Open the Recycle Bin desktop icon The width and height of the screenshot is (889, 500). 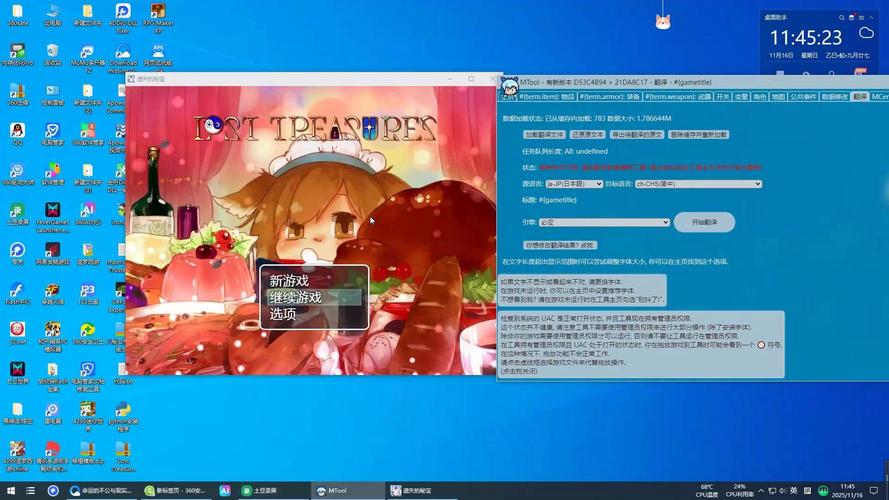[x=52, y=55]
